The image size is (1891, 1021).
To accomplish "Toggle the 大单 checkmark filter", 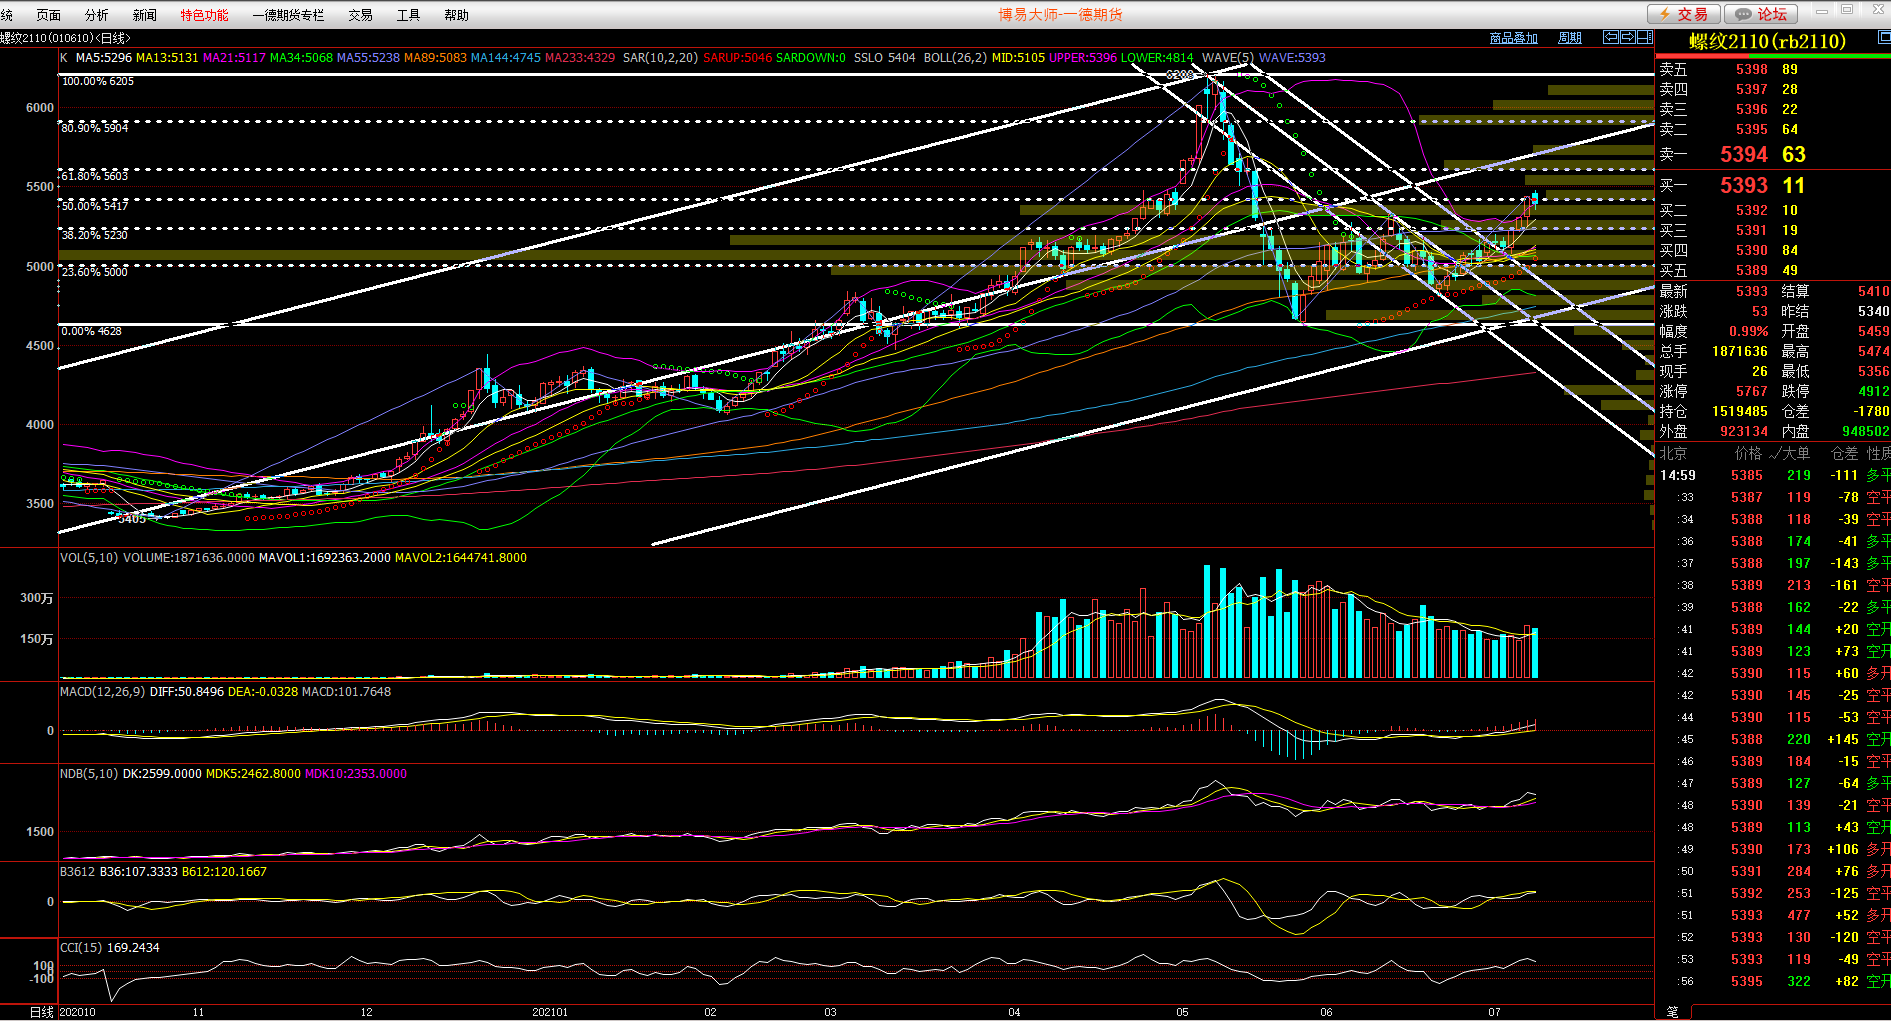I will [1789, 453].
